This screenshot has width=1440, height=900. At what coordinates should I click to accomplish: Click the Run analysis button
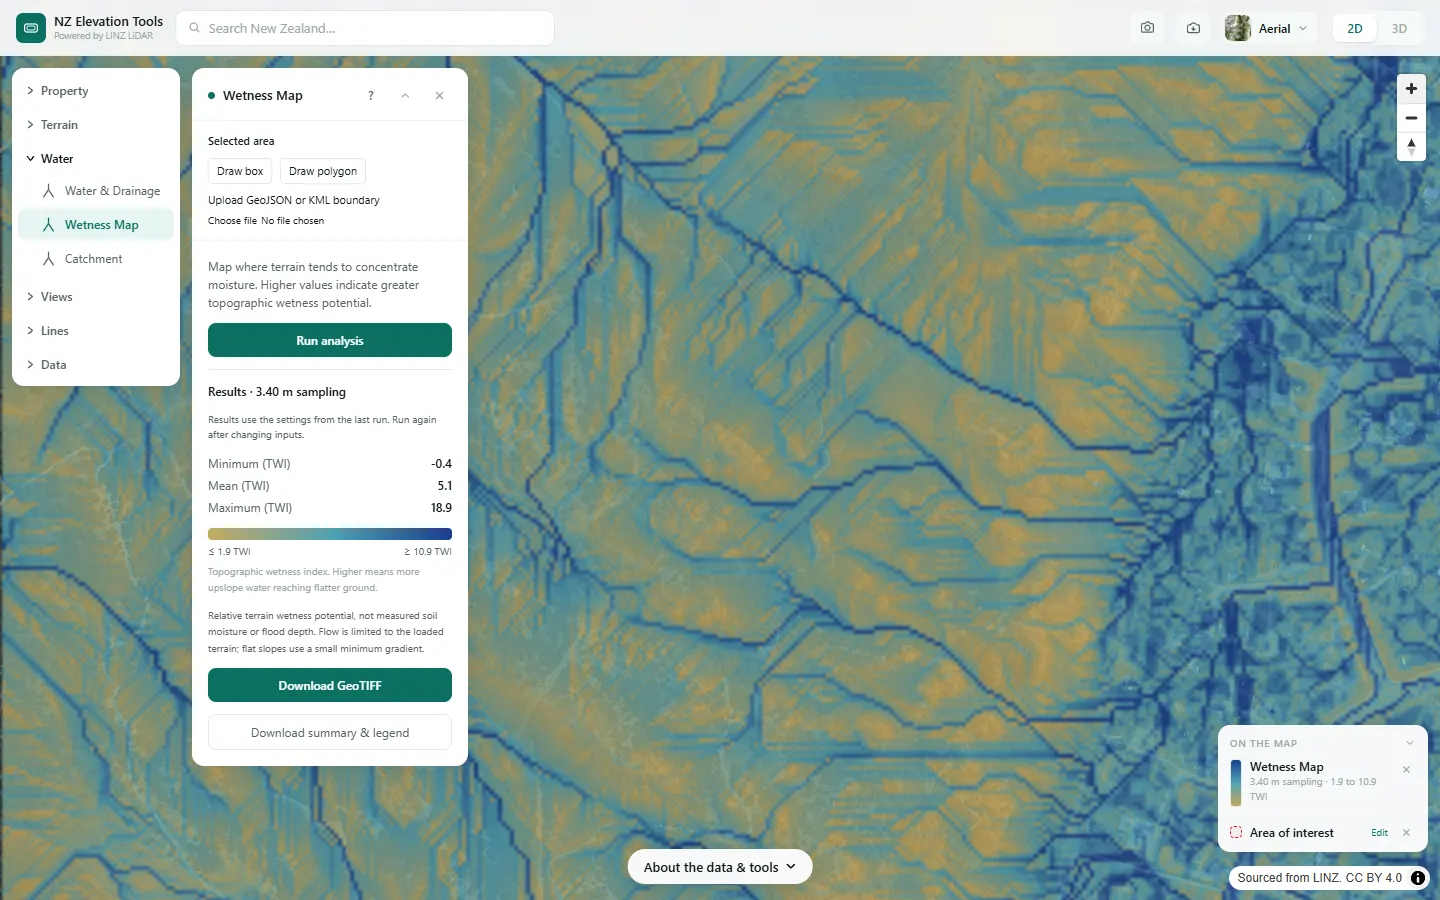[330, 340]
